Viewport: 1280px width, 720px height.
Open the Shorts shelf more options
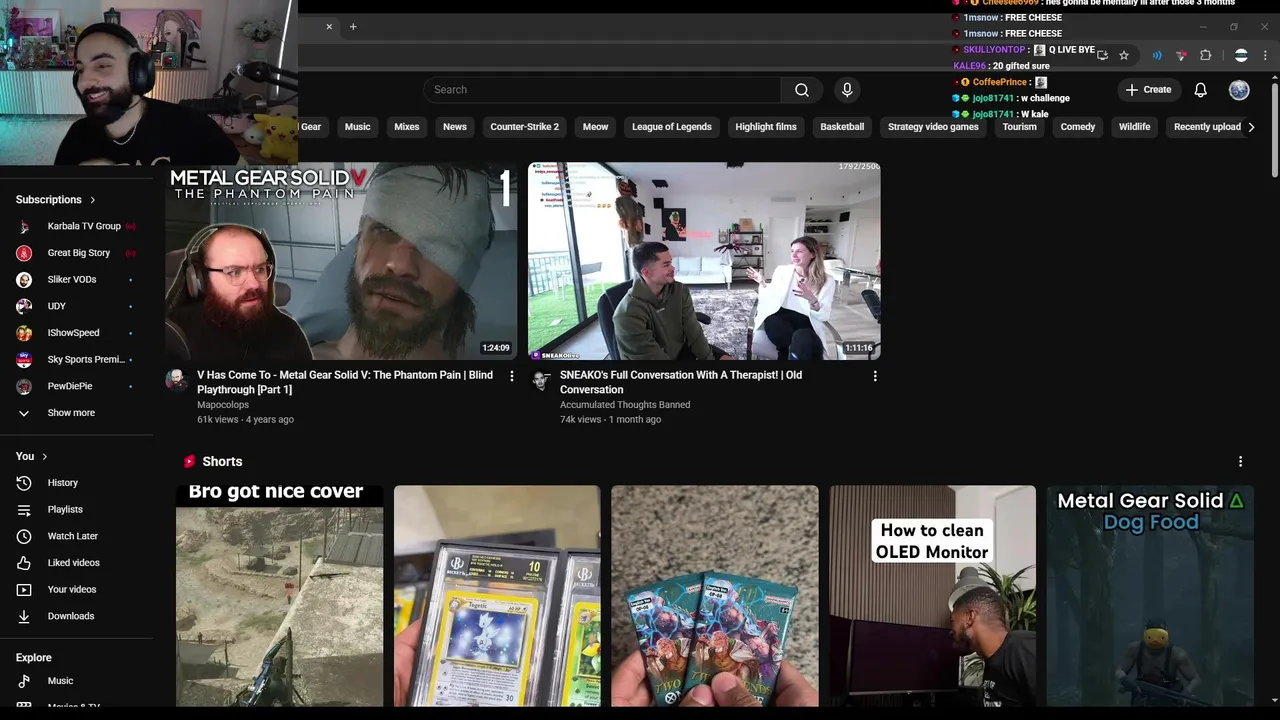[x=1240, y=461]
